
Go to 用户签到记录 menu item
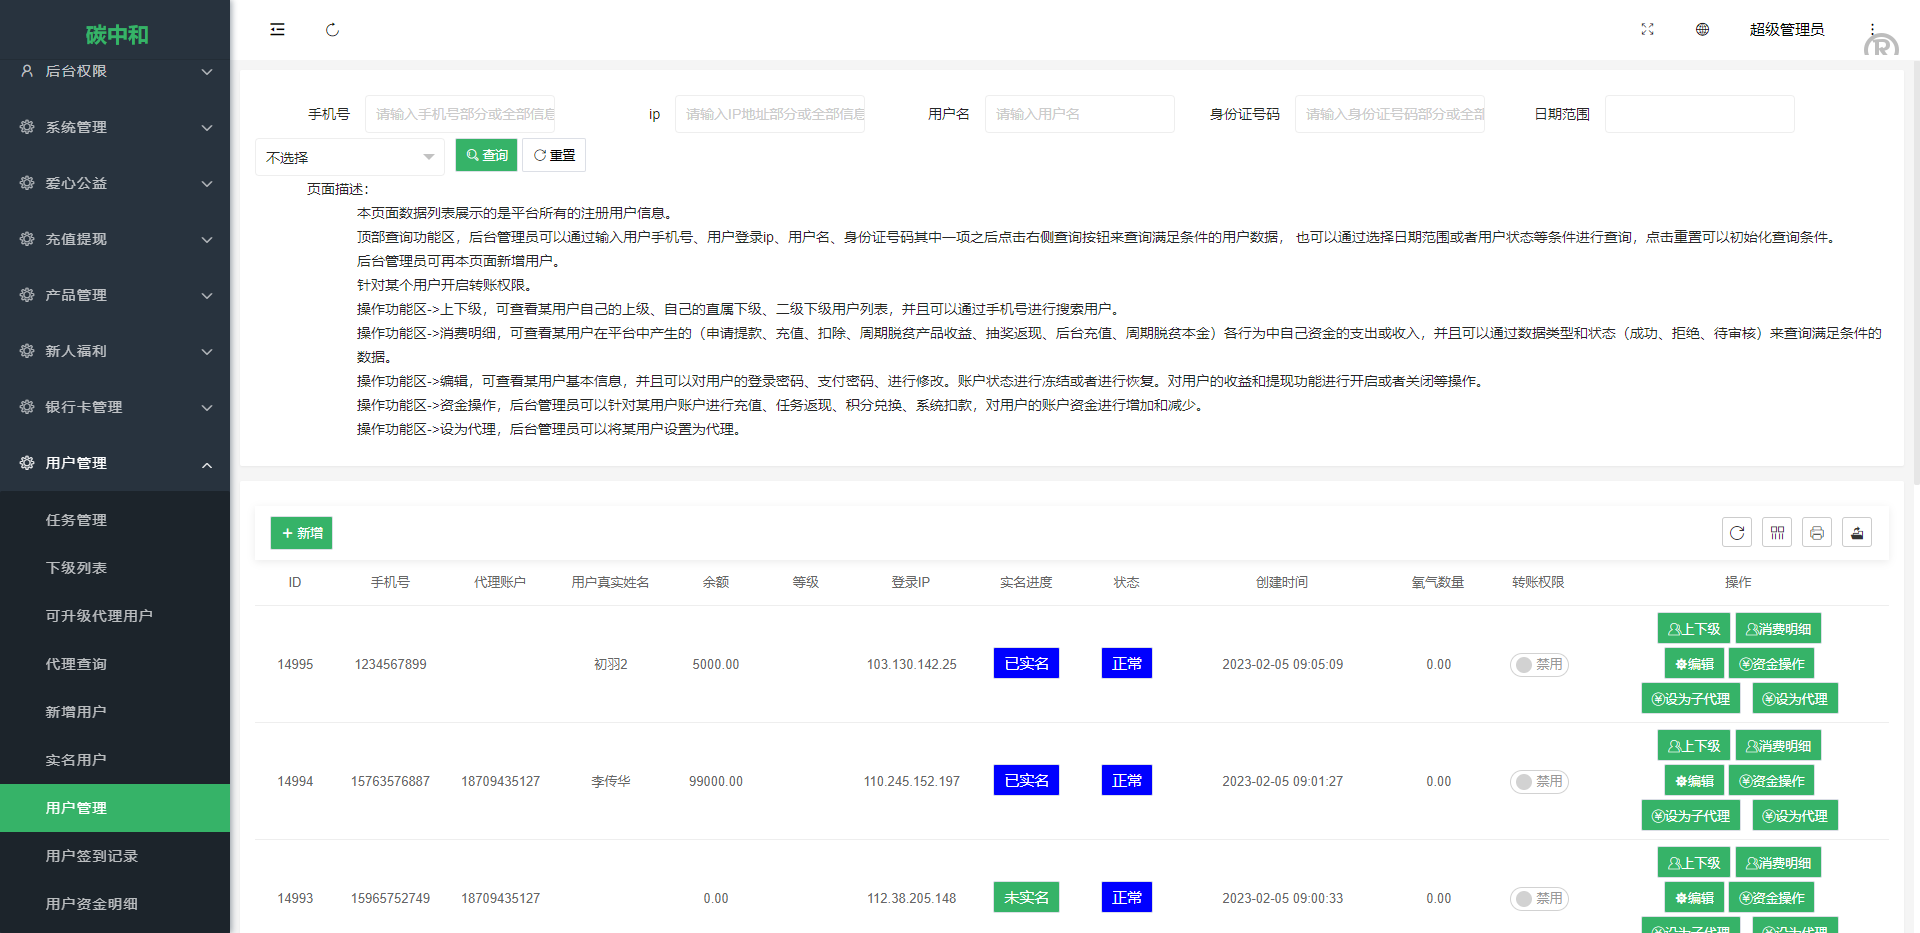tap(92, 856)
